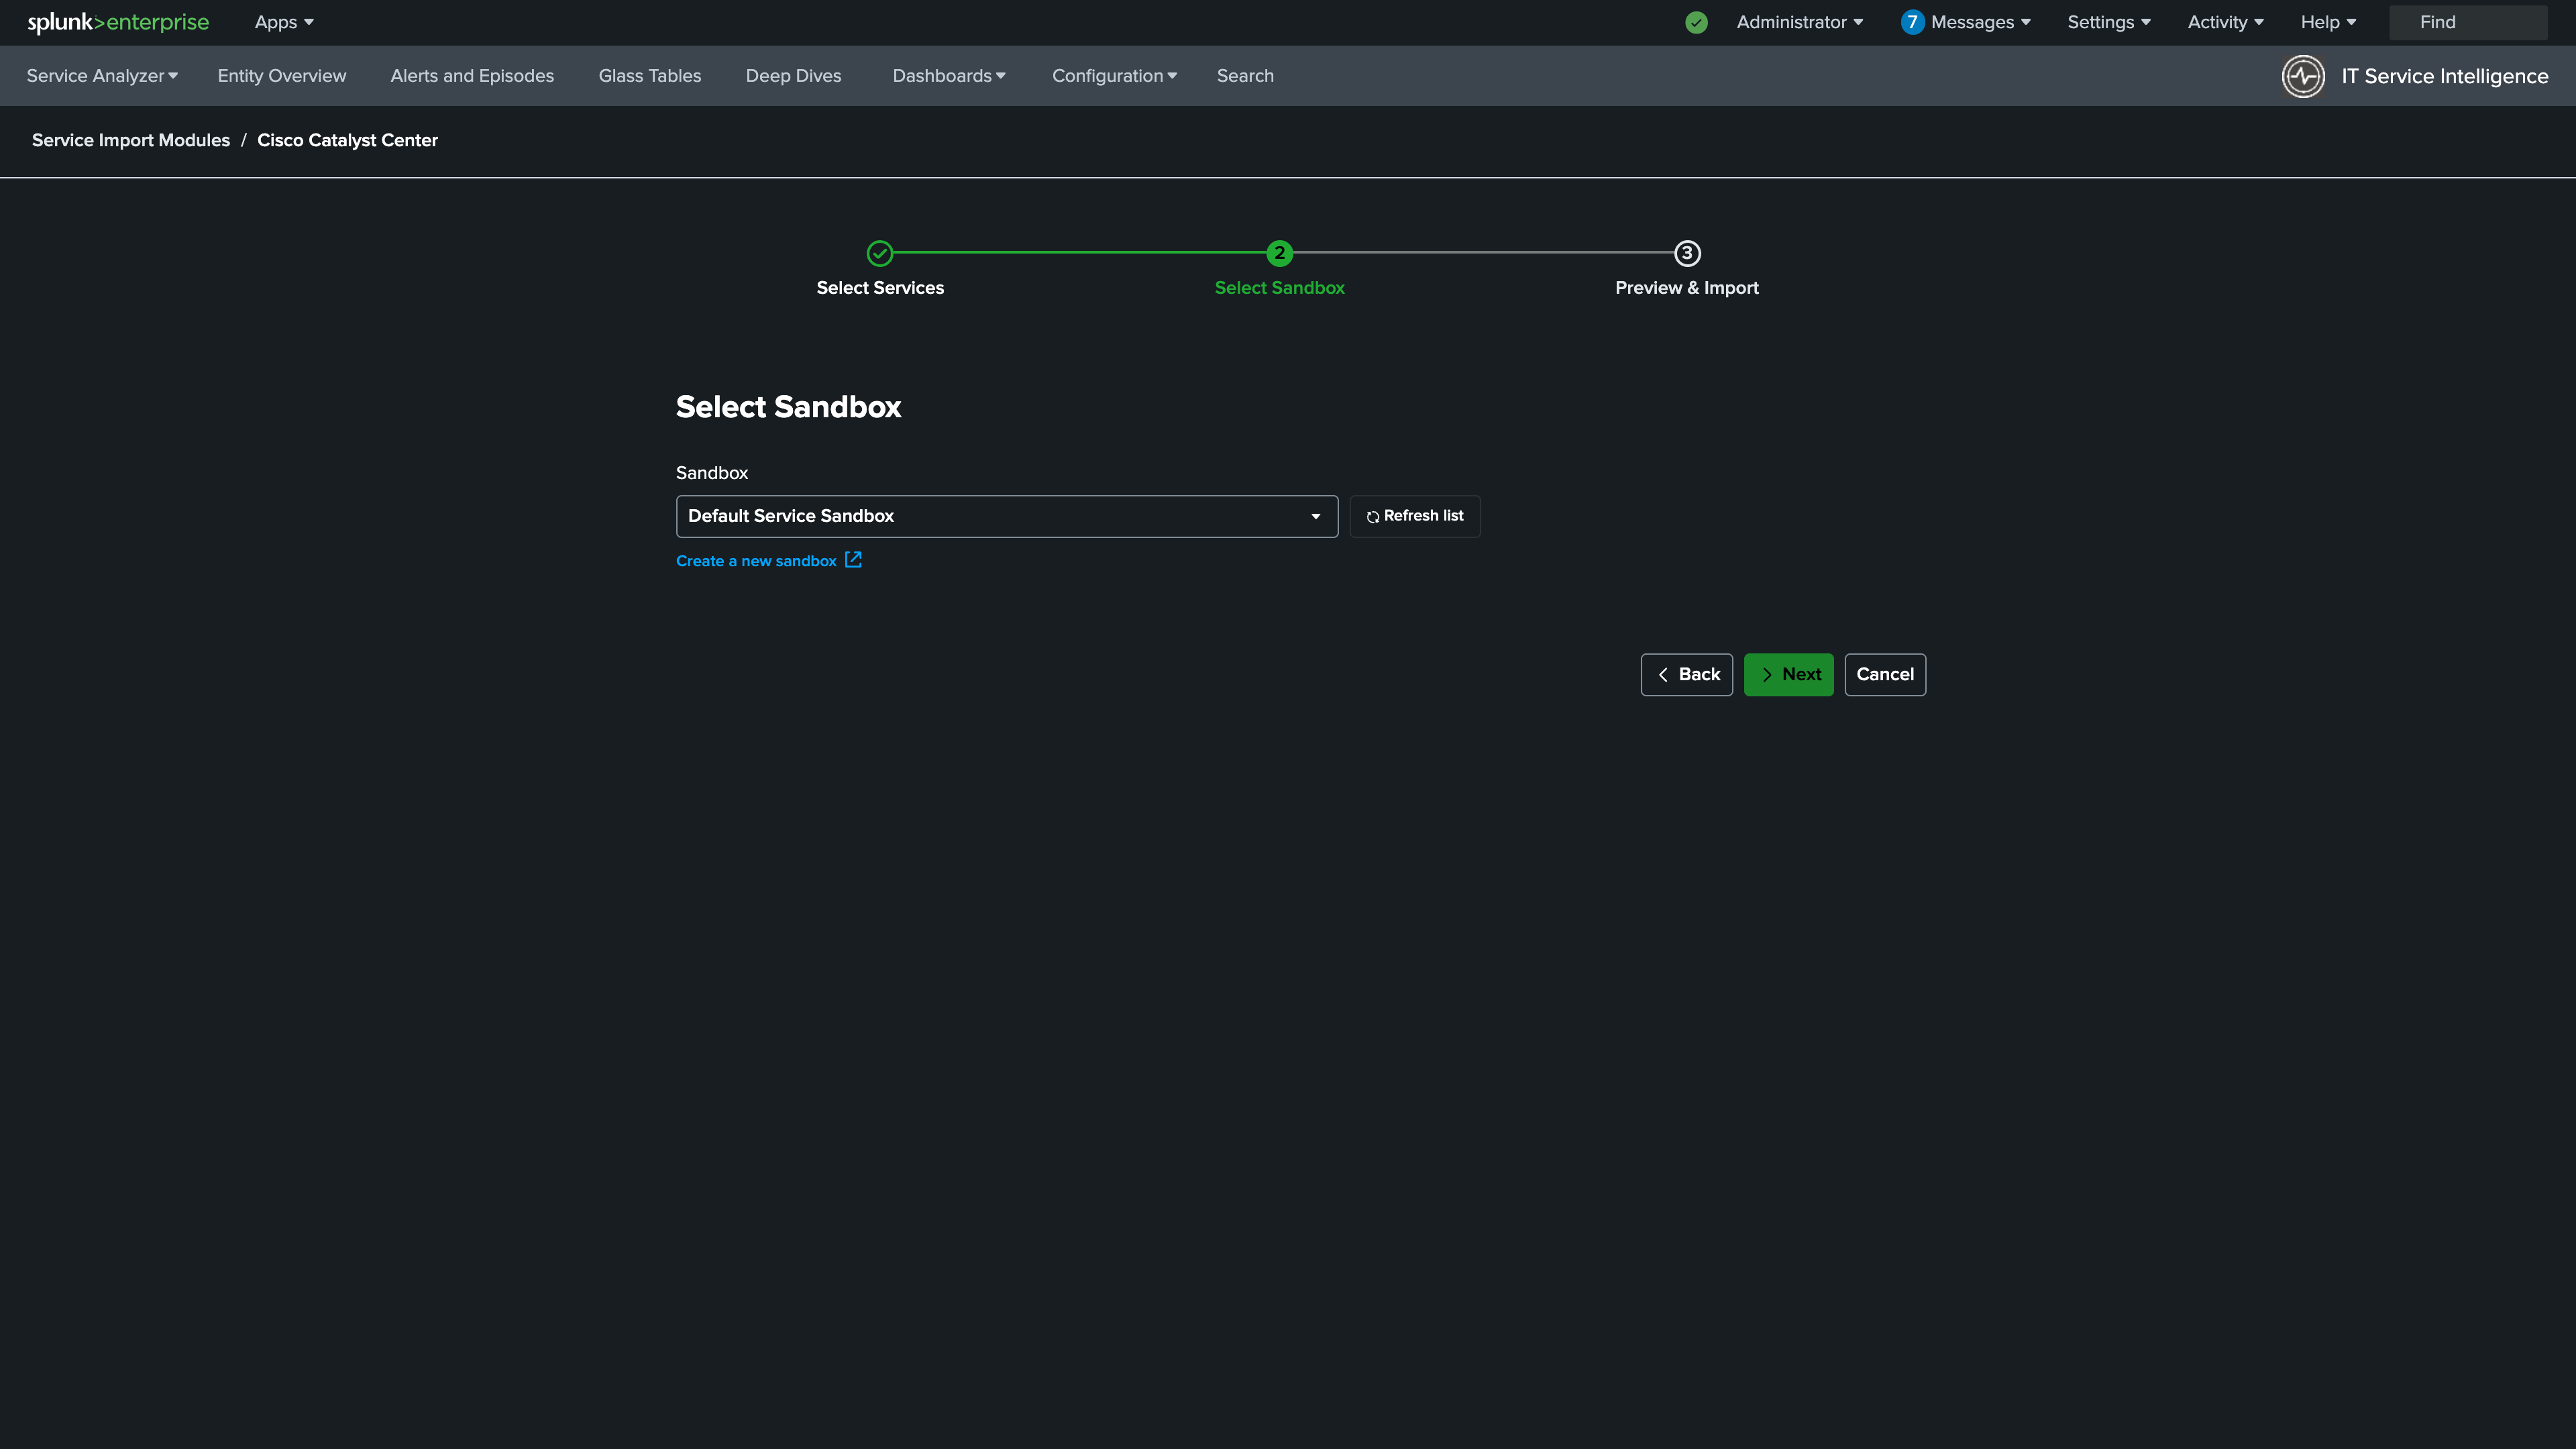2576x1449 pixels.
Task: Click the step 2 Select Sandbox circle
Action: pos(1279,253)
